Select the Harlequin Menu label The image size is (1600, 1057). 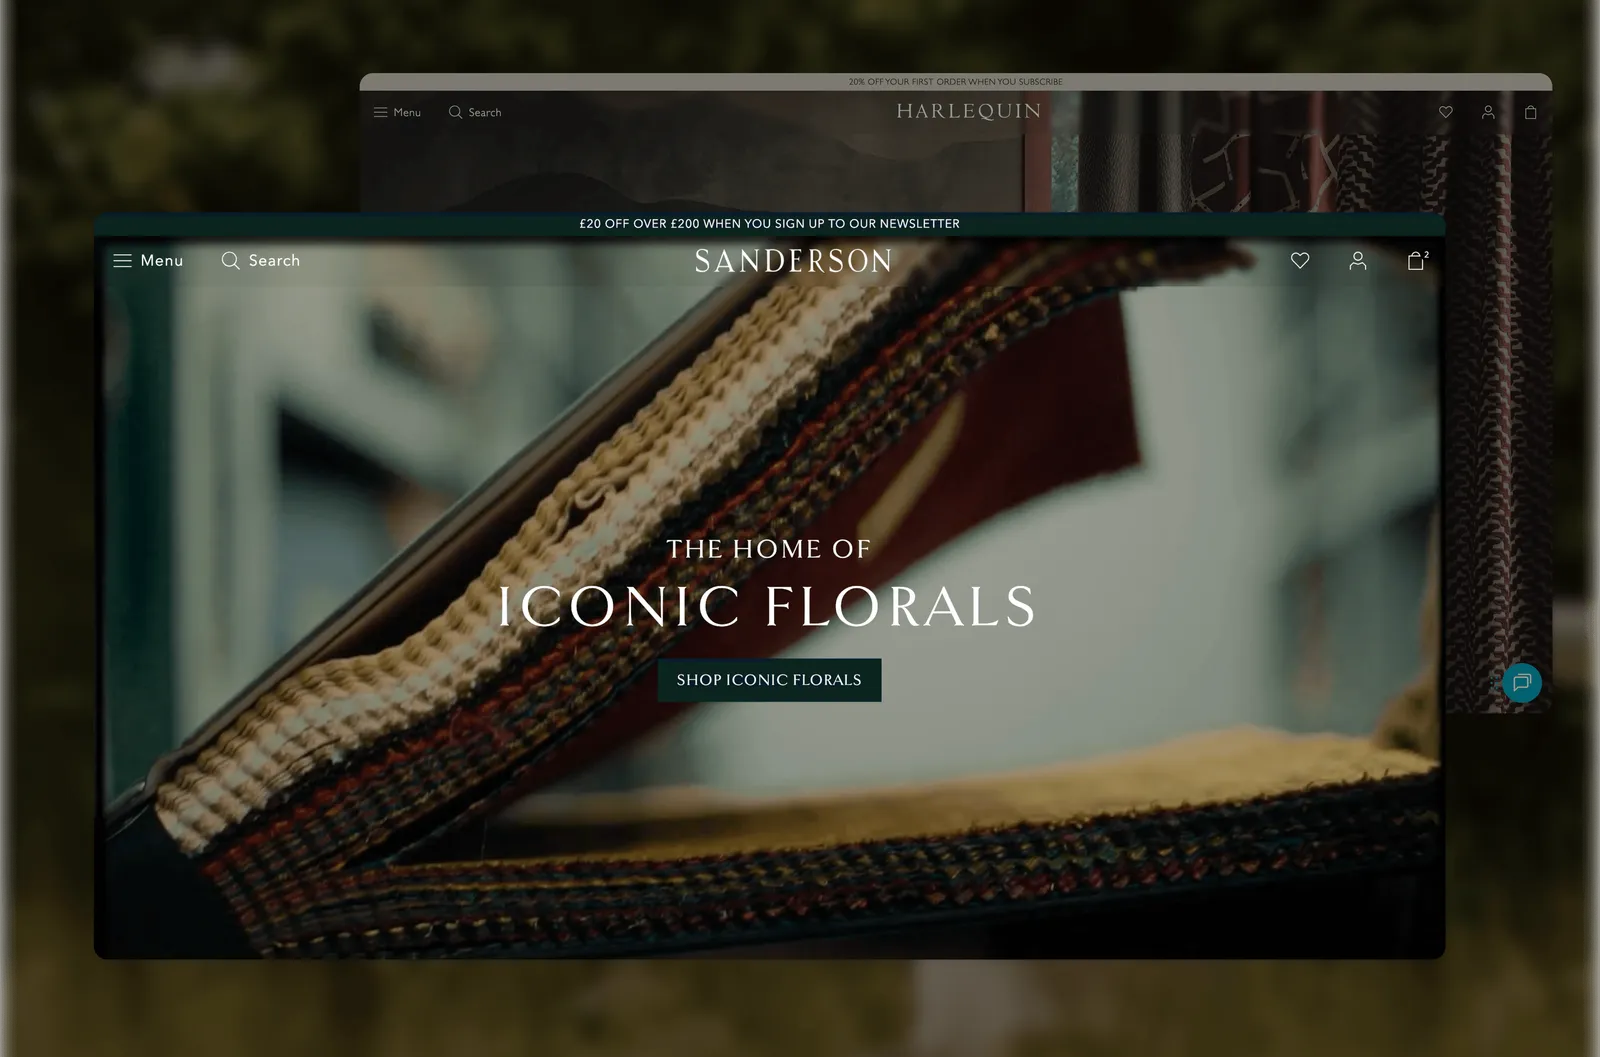click(x=407, y=112)
